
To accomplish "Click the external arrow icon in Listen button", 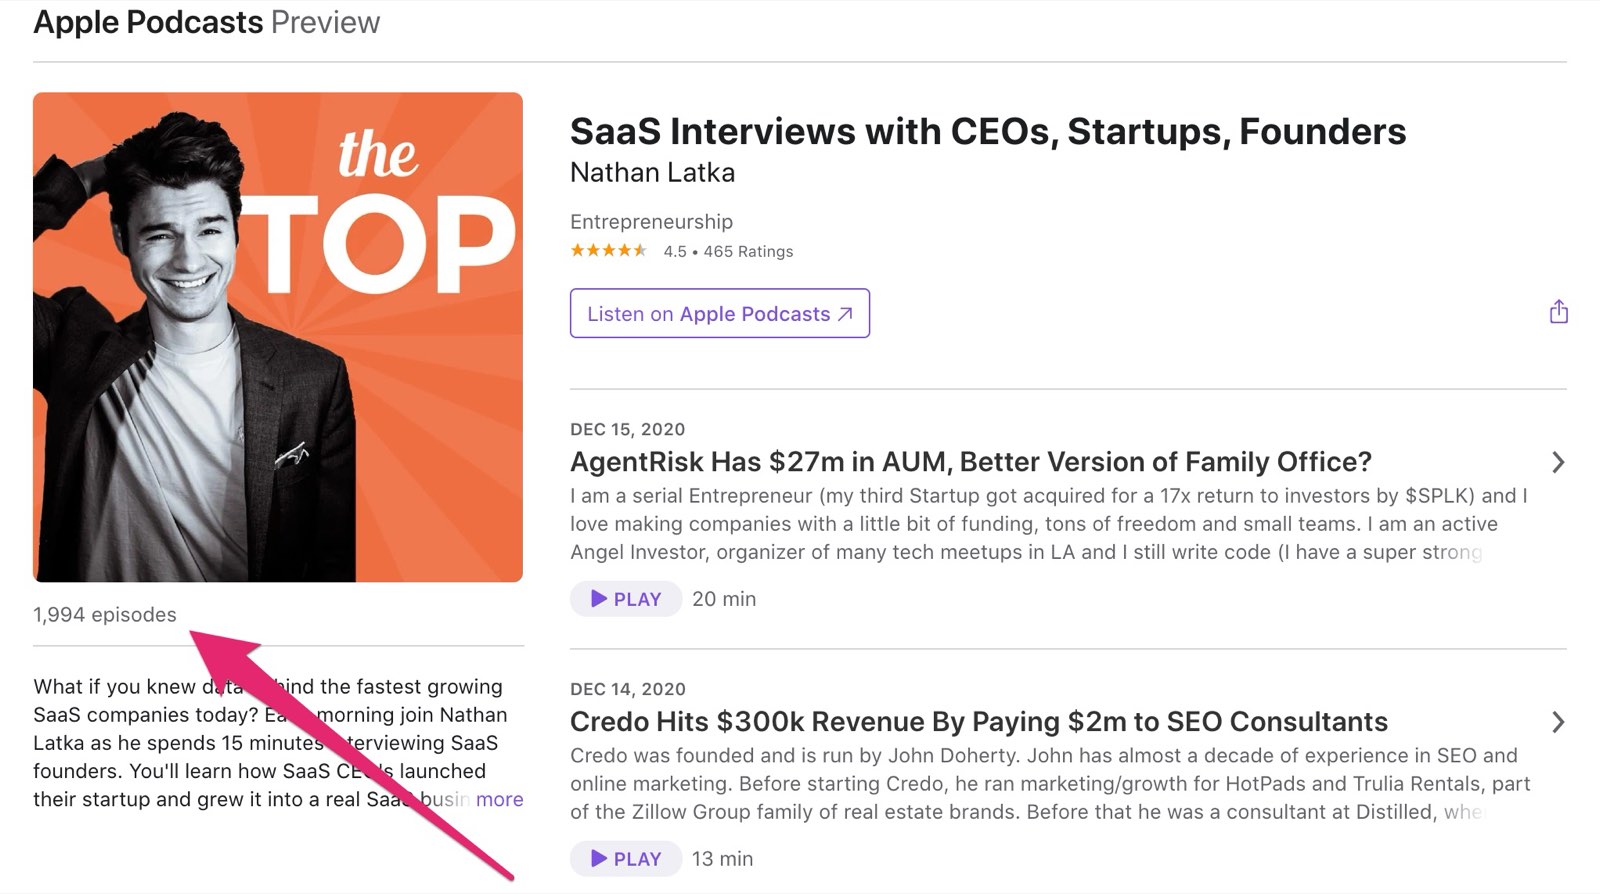I will point(846,314).
